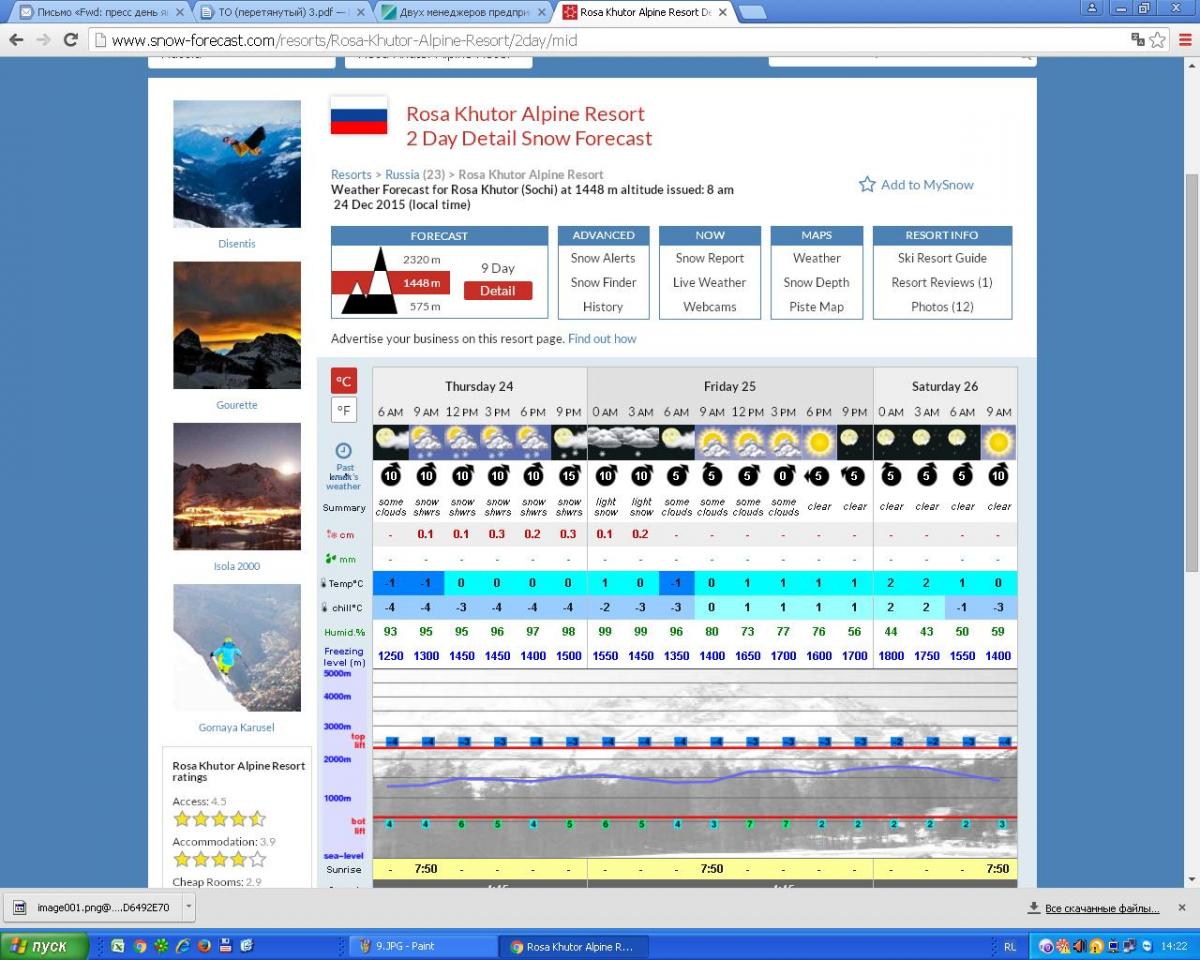Switch to the ТО (перетянутый) 3.pdf tab
Screen dimensions: 1200x960
pyautogui.click(x=284, y=13)
